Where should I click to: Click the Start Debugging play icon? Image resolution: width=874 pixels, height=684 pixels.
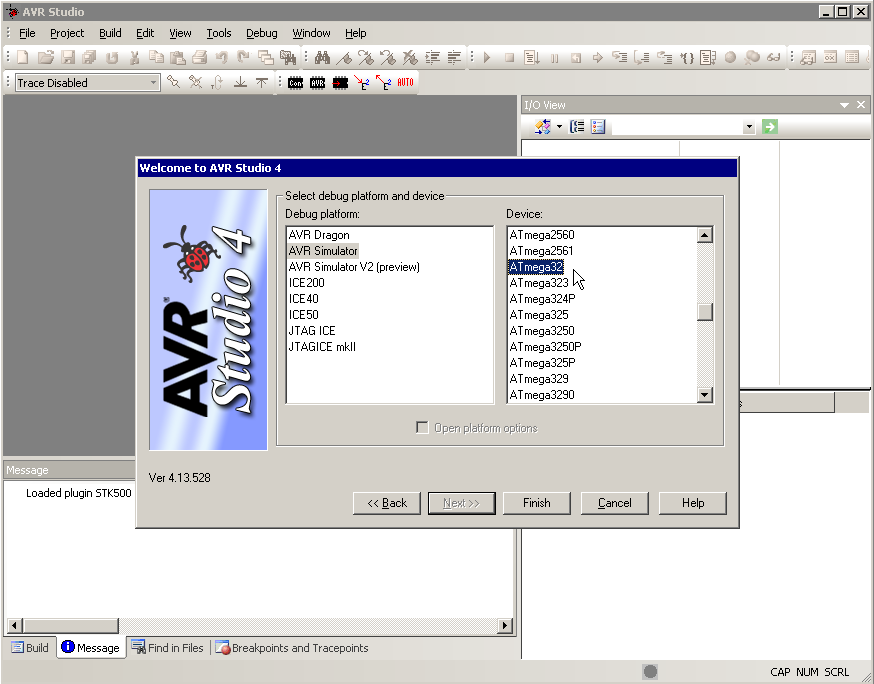point(487,57)
